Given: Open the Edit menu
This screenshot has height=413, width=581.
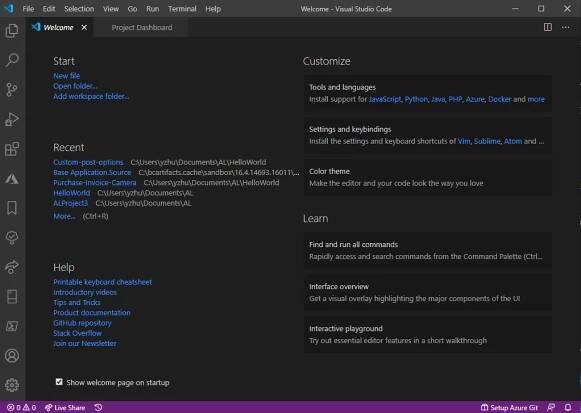Looking at the screenshot, I should point(49,9).
